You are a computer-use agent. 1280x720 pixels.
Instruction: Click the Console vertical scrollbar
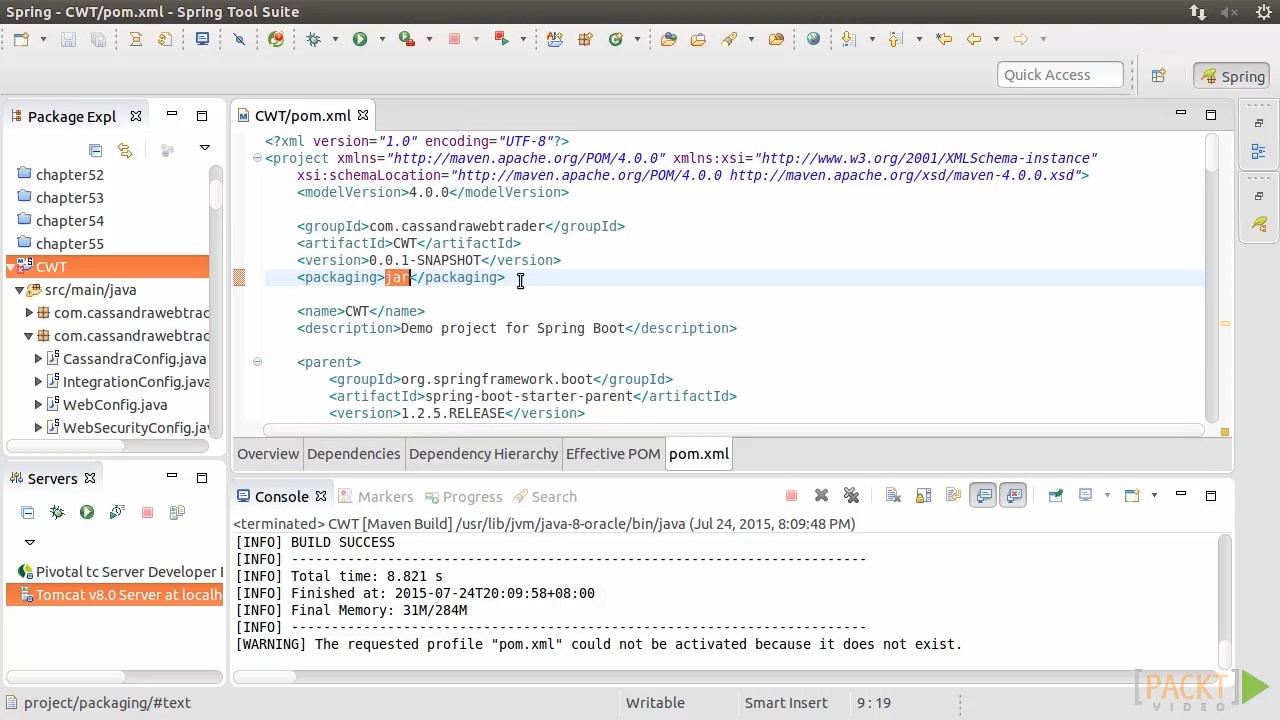[1224, 600]
